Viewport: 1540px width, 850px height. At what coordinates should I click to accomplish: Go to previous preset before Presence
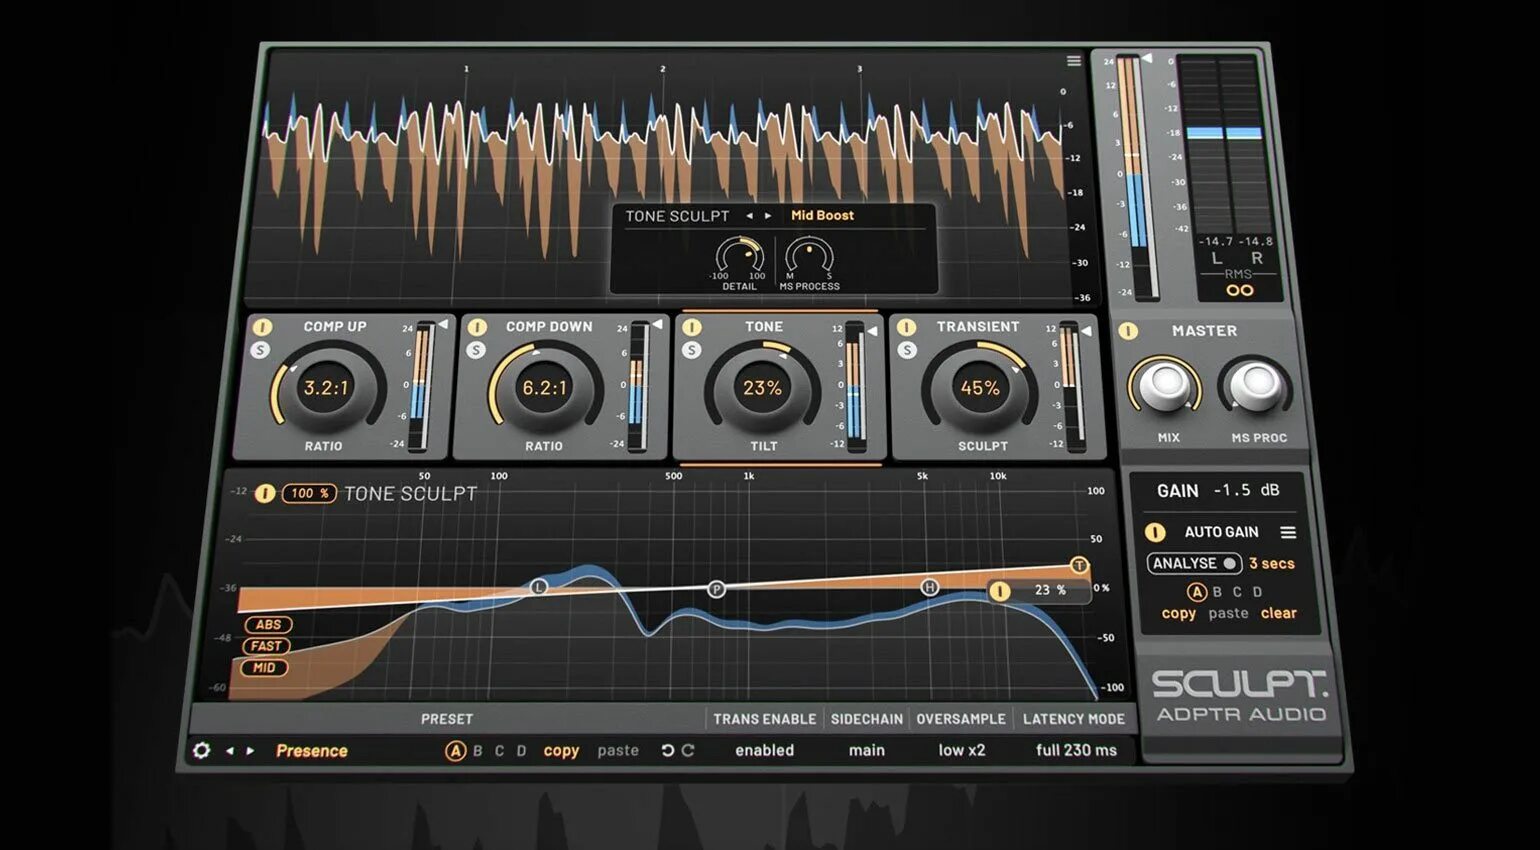coord(229,751)
